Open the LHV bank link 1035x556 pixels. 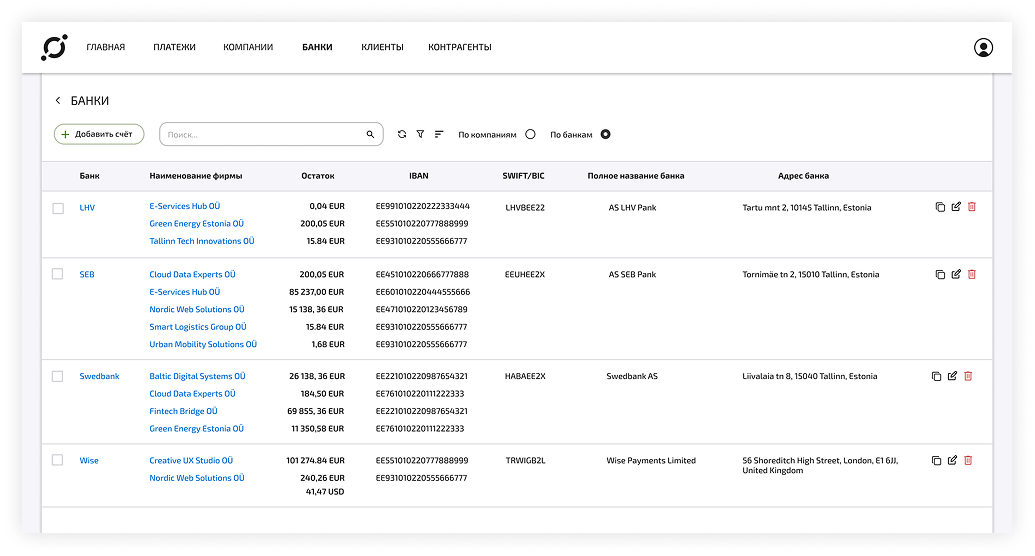tap(87, 207)
